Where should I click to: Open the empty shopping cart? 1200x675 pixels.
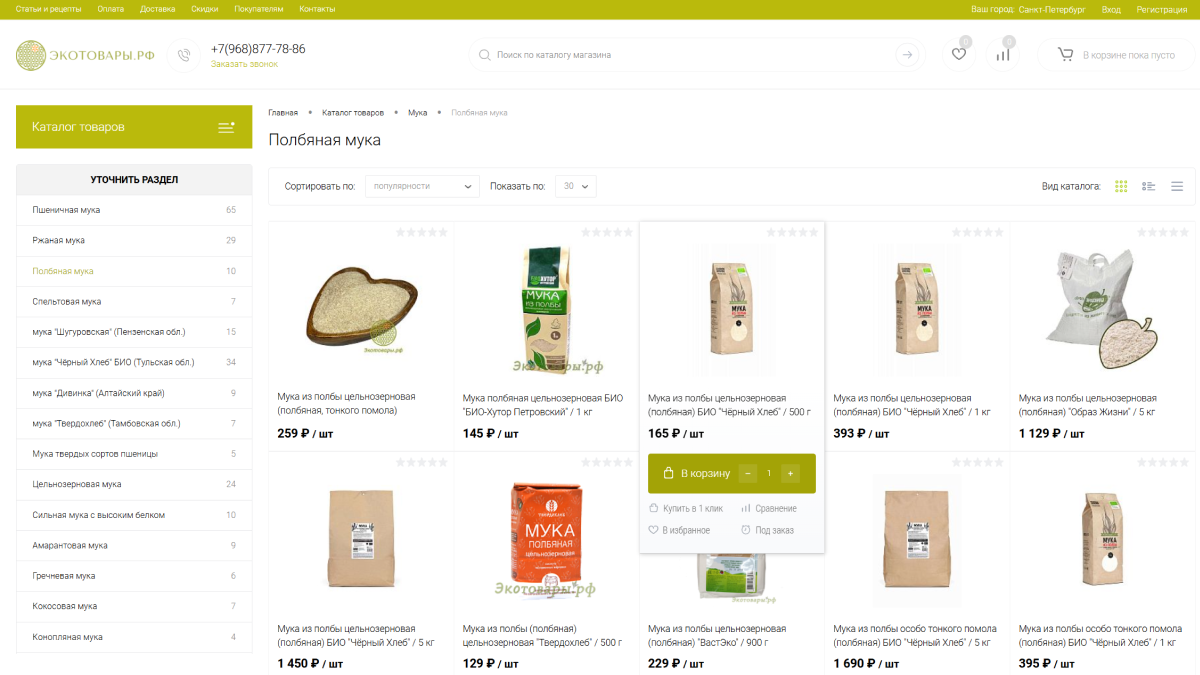tap(1116, 55)
